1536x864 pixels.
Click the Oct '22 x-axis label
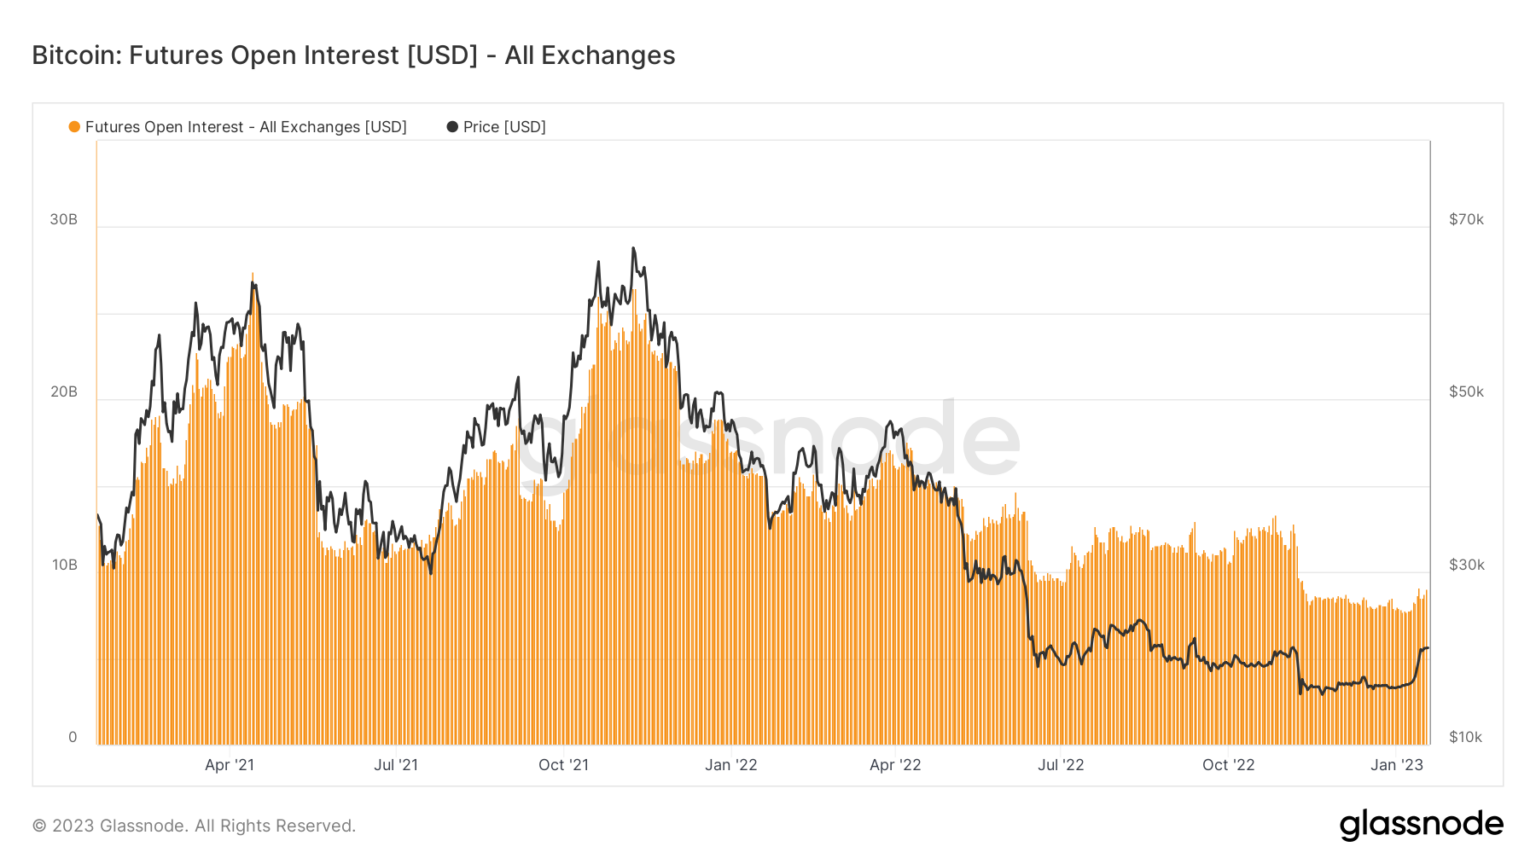[x=1228, y=765]
